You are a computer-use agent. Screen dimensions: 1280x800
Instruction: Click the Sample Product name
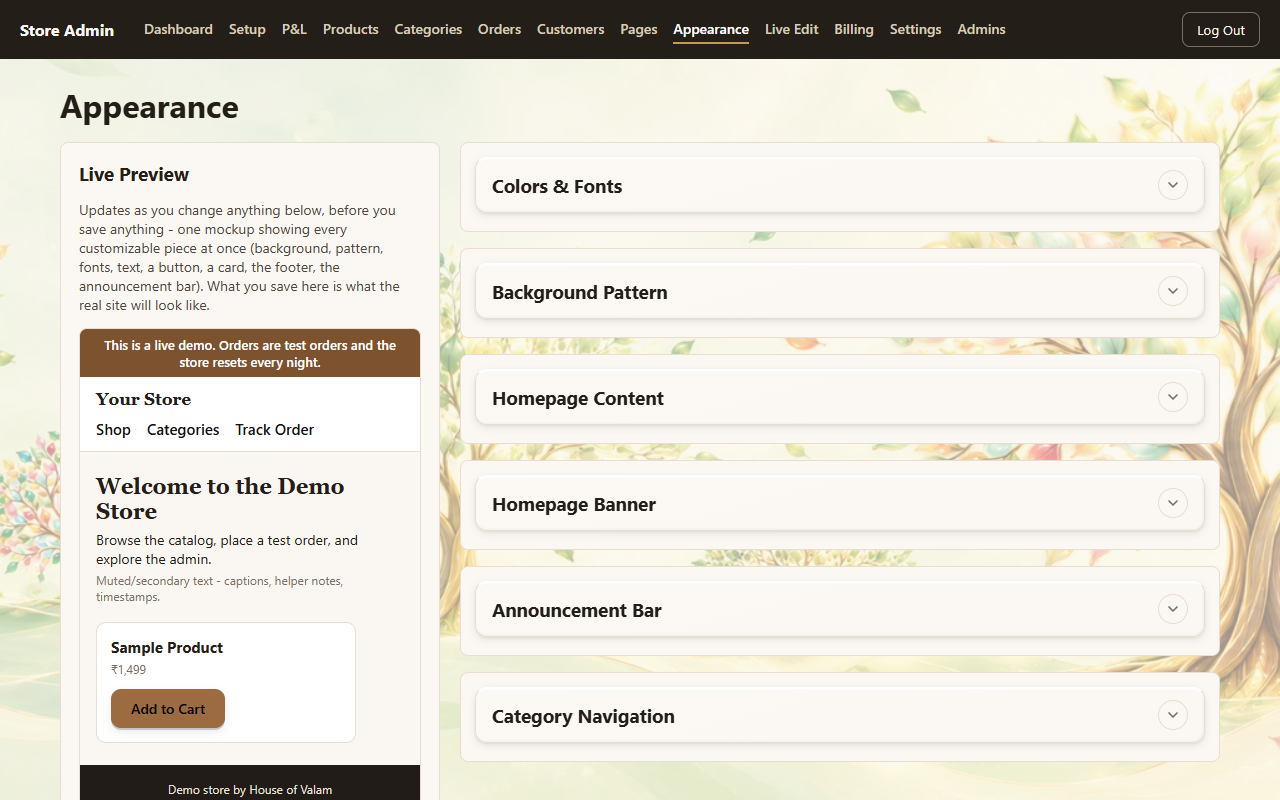pyautogui.click(x=167, y=647)
